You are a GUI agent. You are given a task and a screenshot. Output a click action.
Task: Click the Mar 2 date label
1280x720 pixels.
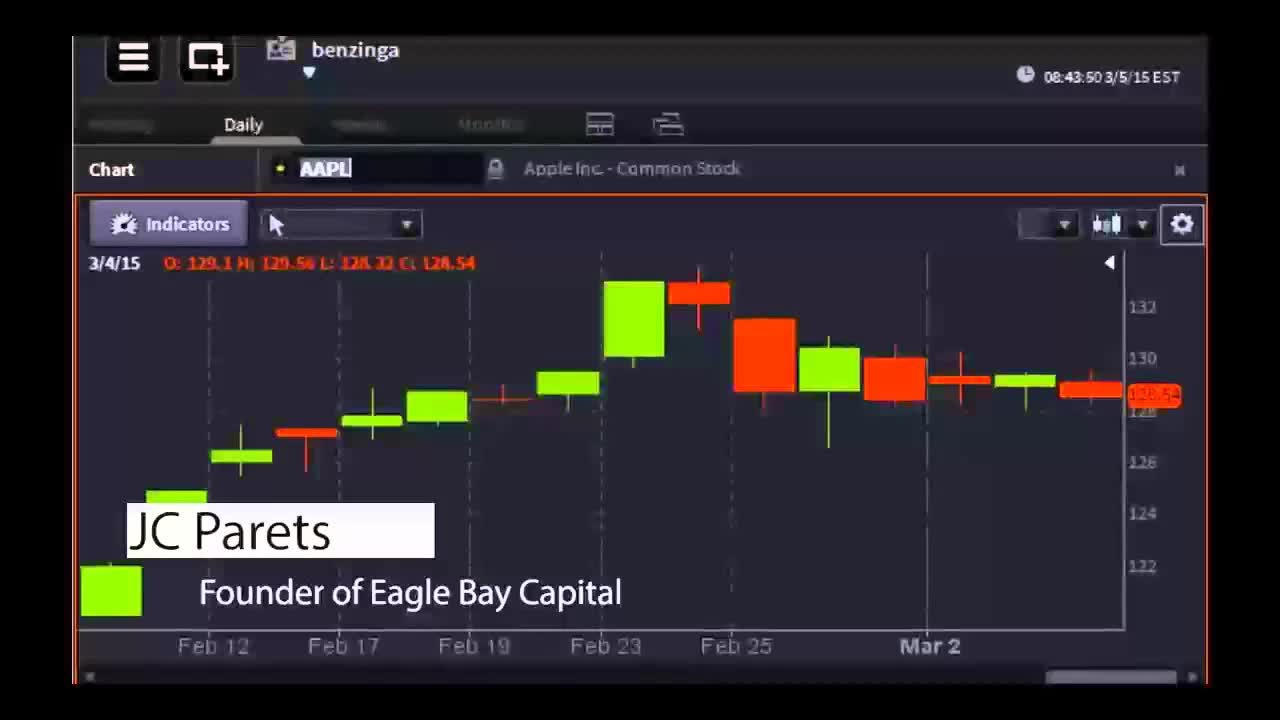pos(930,646)
